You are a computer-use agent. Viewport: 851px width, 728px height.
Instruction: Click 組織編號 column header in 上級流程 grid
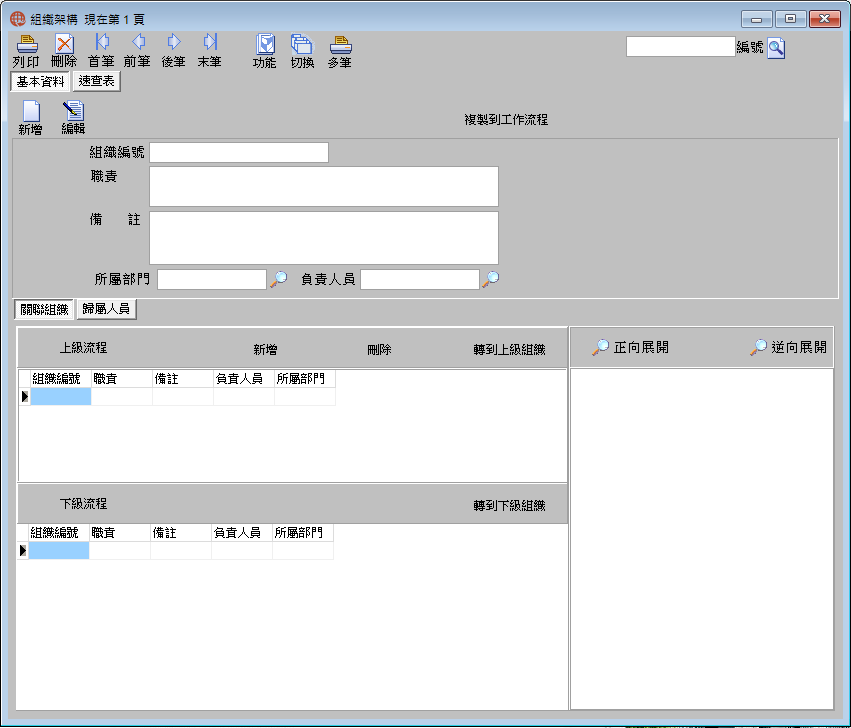(60, 378)
